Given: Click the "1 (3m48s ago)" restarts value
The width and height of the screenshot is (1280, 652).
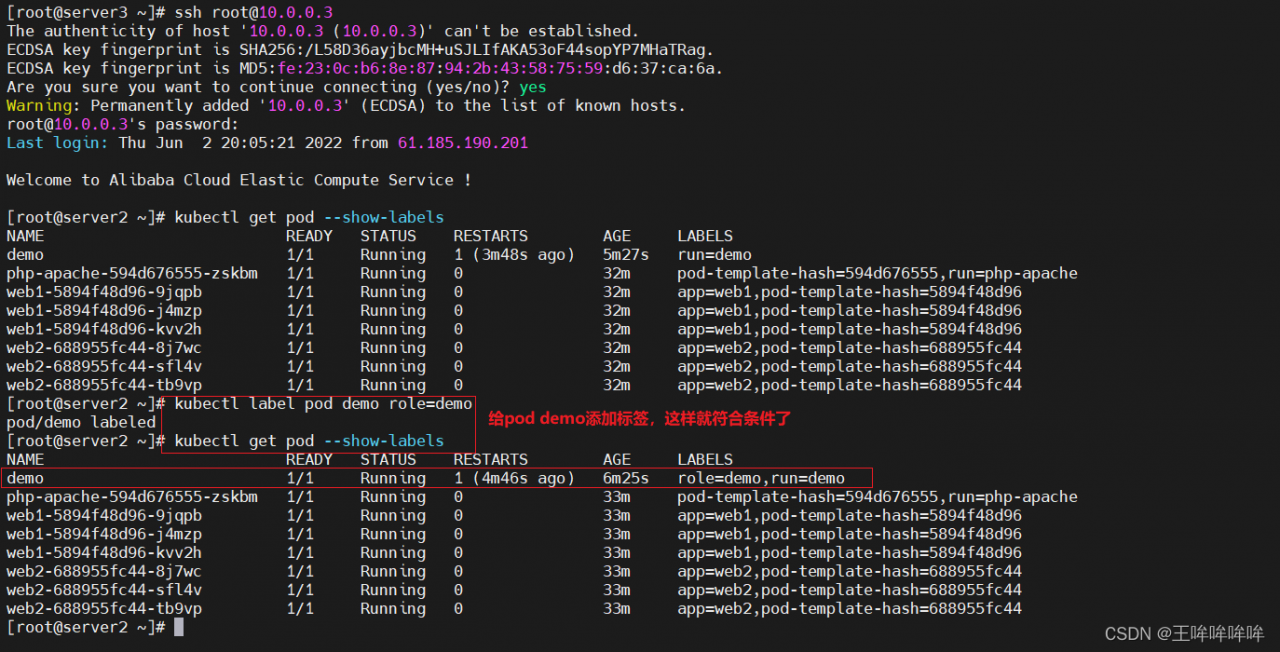Looking at the screenshot, I should [514, 255].
